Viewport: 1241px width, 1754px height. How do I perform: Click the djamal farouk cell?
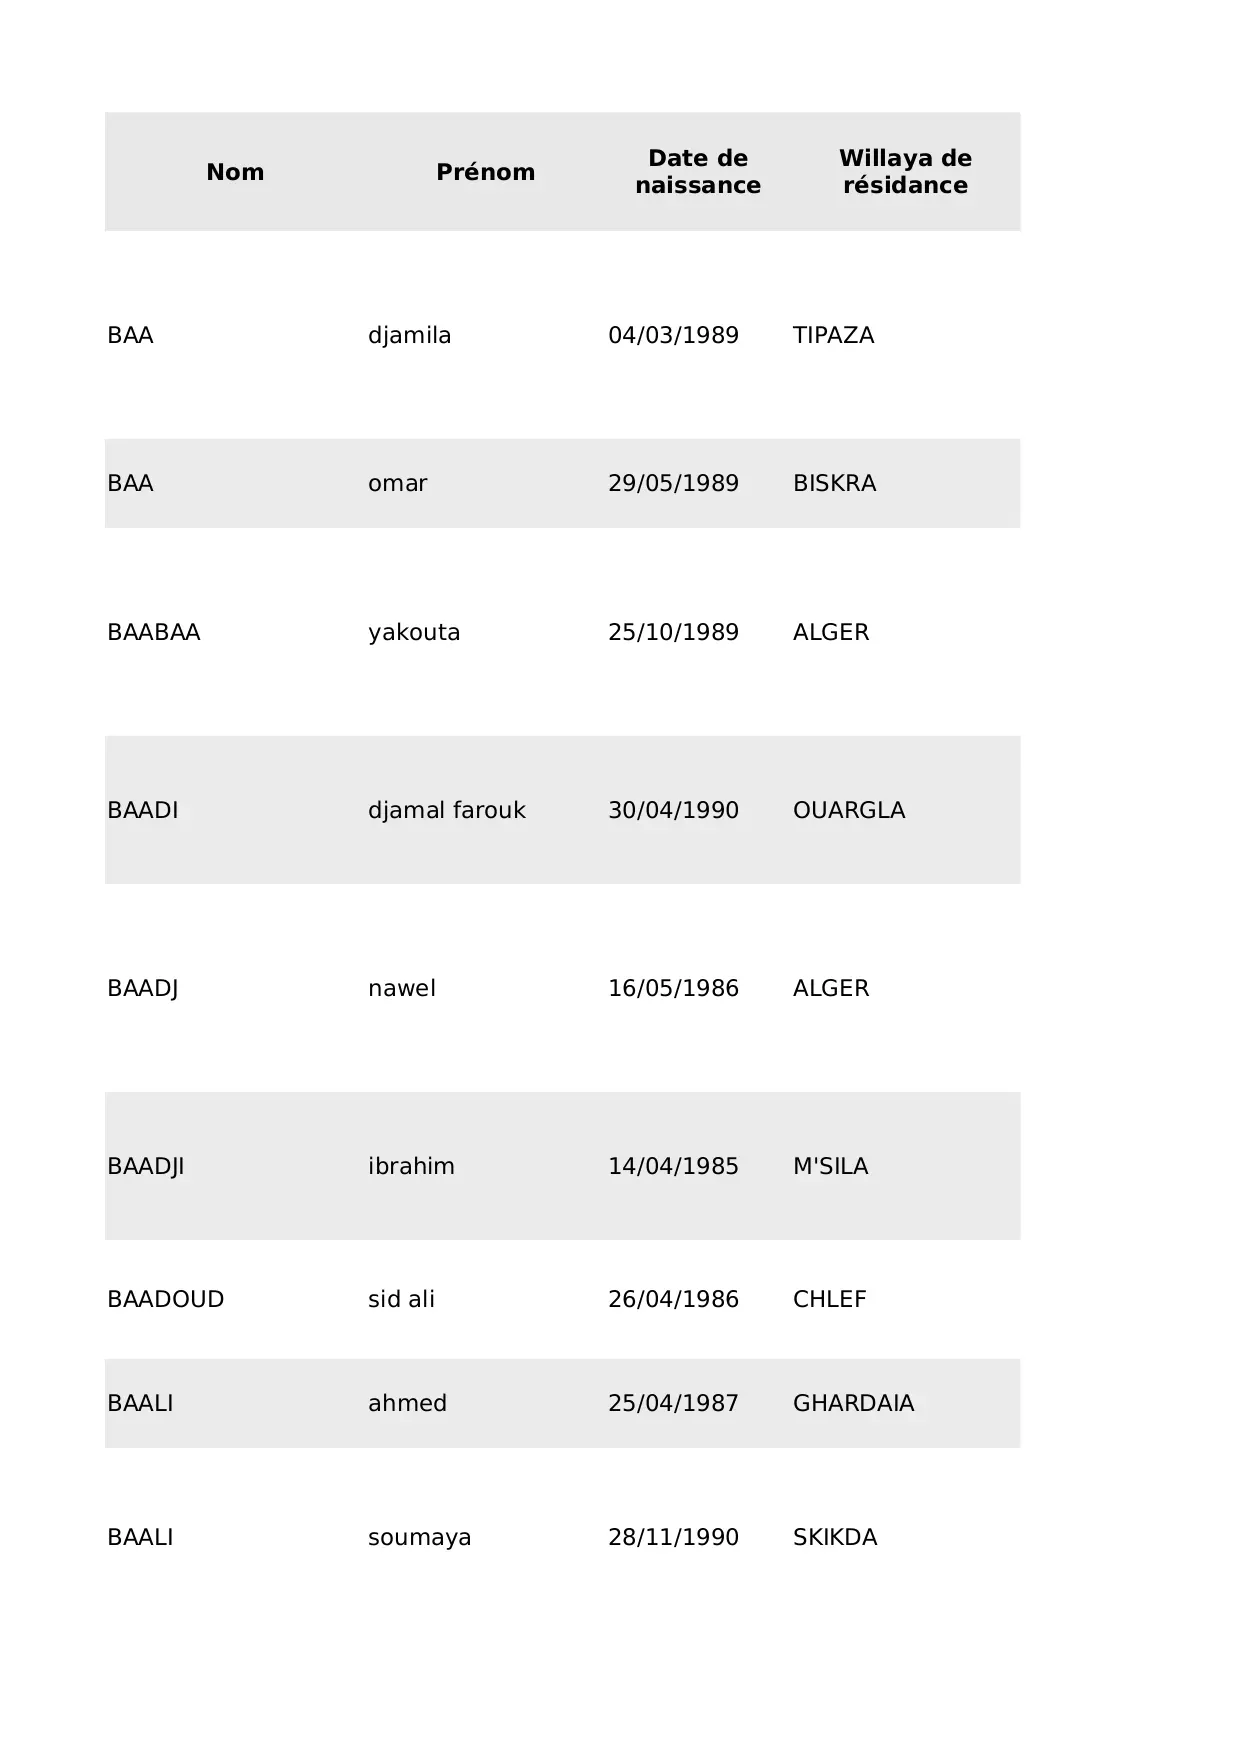(446, 810)
